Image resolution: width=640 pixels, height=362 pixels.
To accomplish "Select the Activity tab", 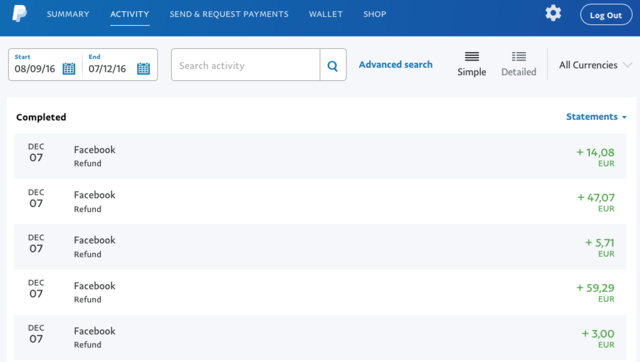I will point(130,14).
